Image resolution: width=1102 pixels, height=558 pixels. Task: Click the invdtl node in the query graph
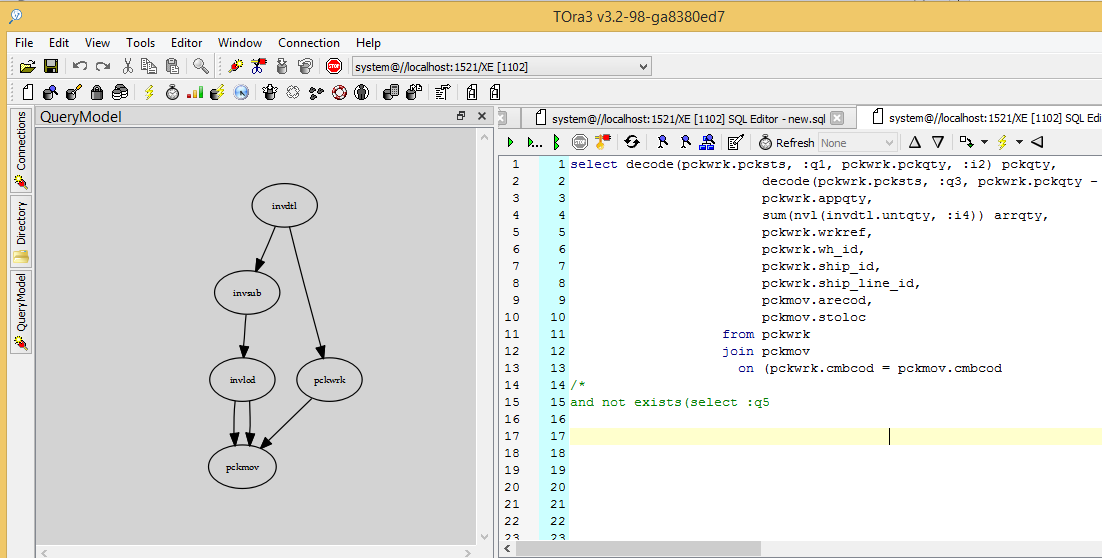284,205
